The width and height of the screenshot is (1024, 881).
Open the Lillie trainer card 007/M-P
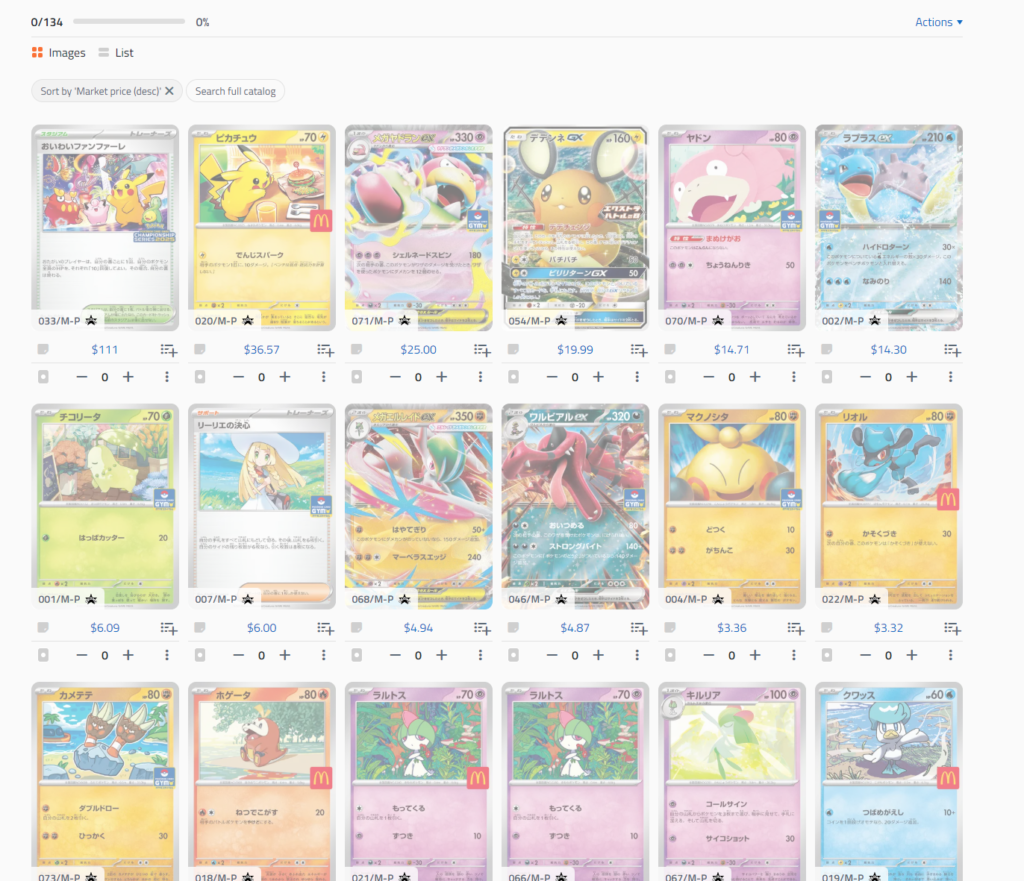coord(262,506)
